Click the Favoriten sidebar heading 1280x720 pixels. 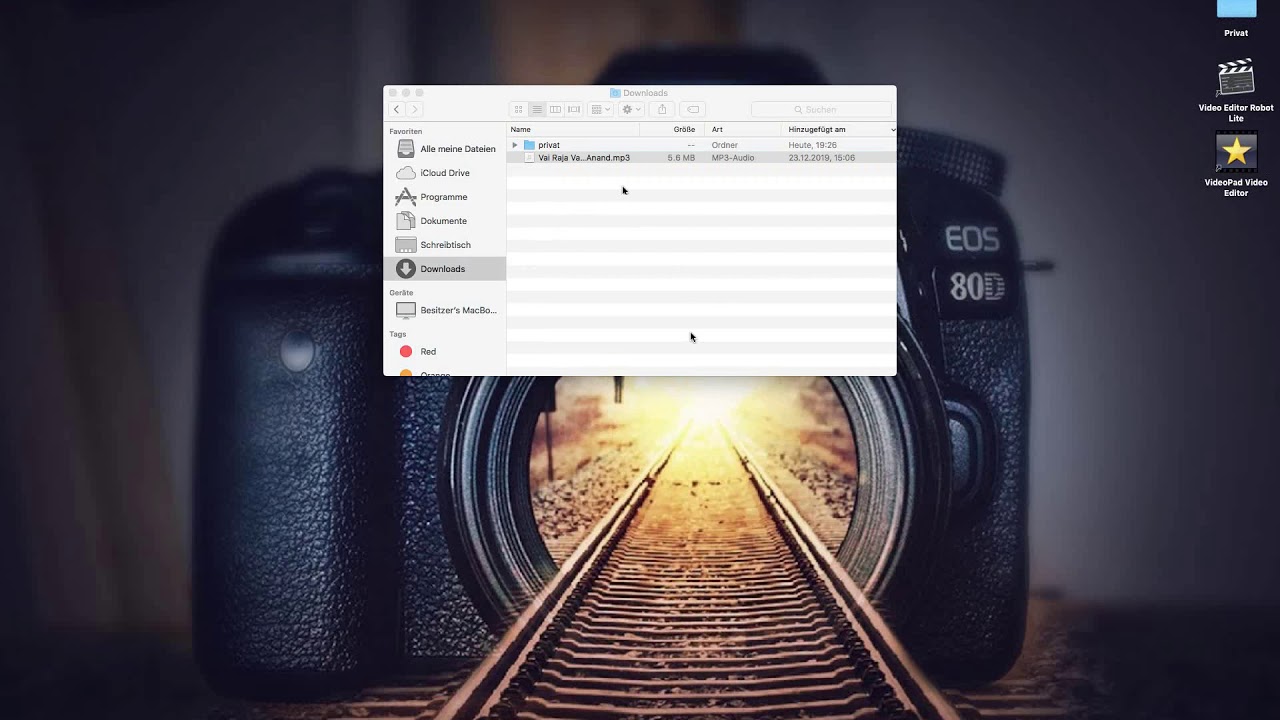point(406,132)
